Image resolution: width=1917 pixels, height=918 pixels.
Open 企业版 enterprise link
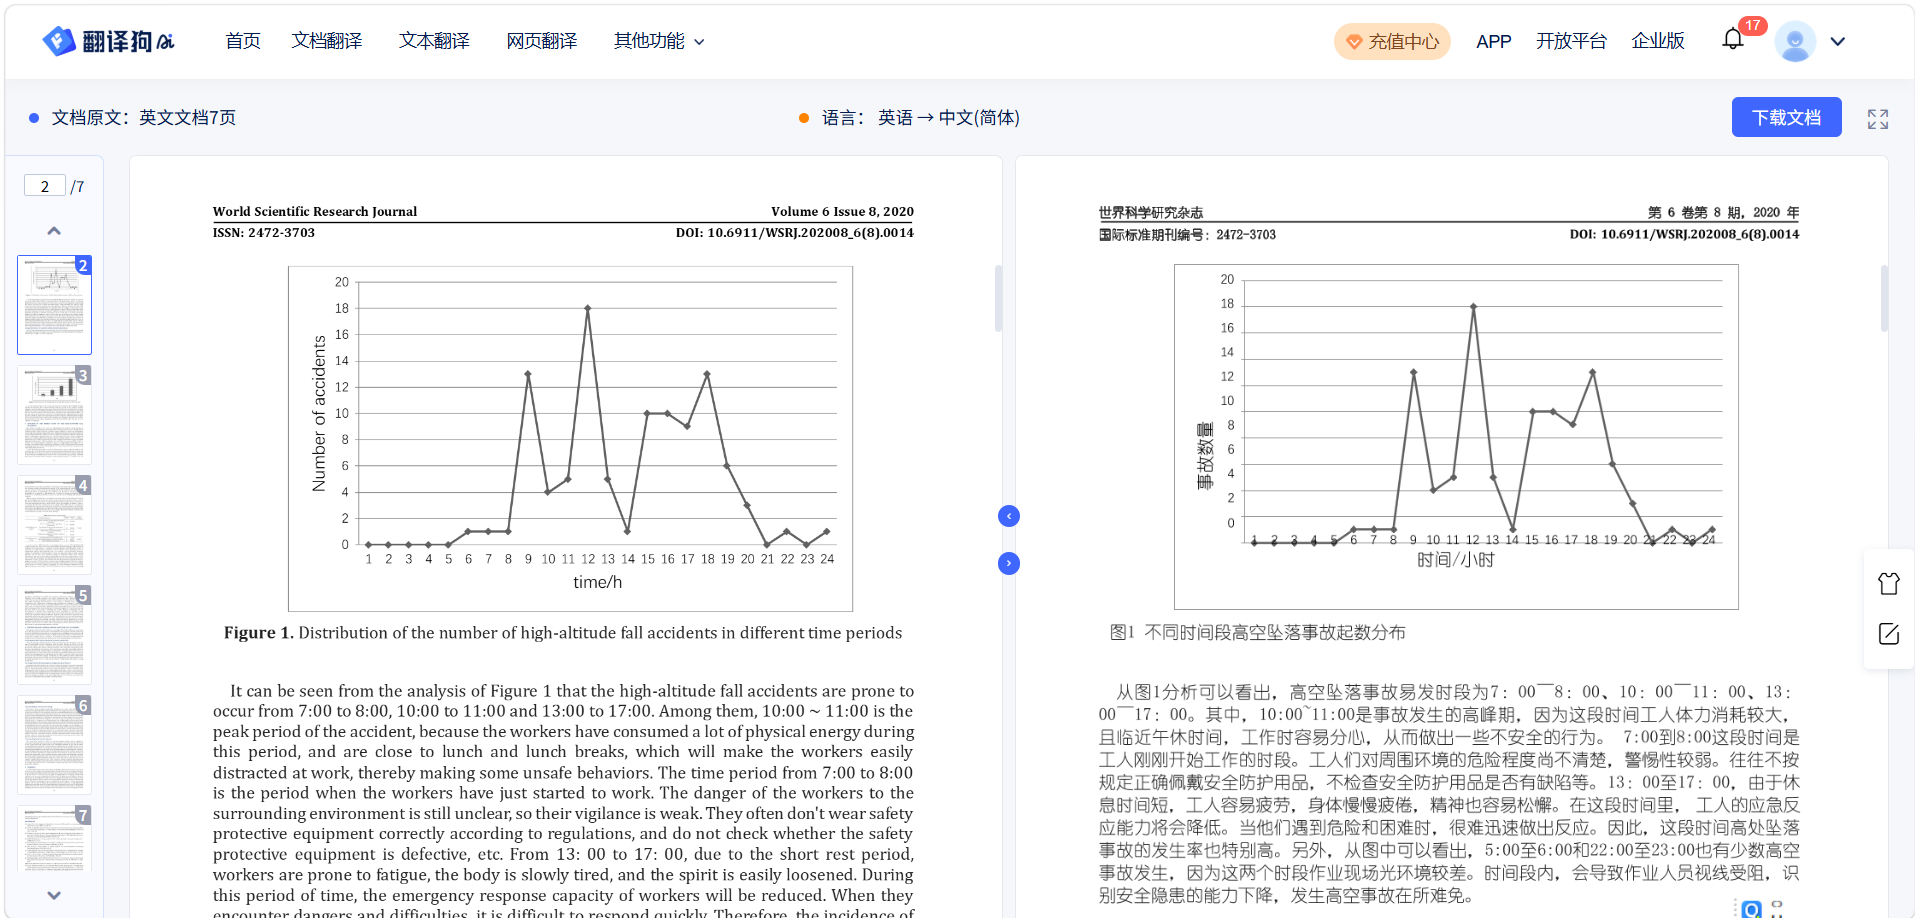[1658, 41]
